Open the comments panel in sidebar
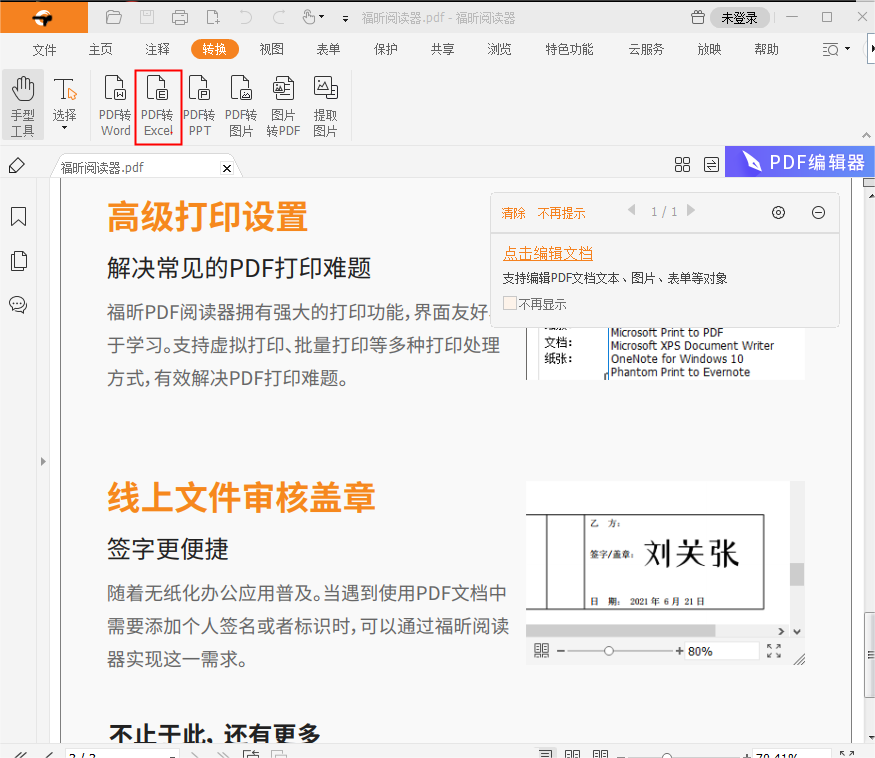875x758 pixels. 18,305
